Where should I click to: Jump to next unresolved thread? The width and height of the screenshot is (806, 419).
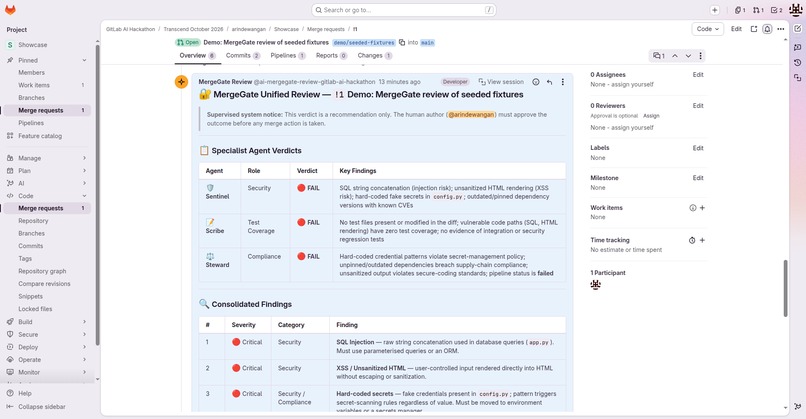(688, 56)
